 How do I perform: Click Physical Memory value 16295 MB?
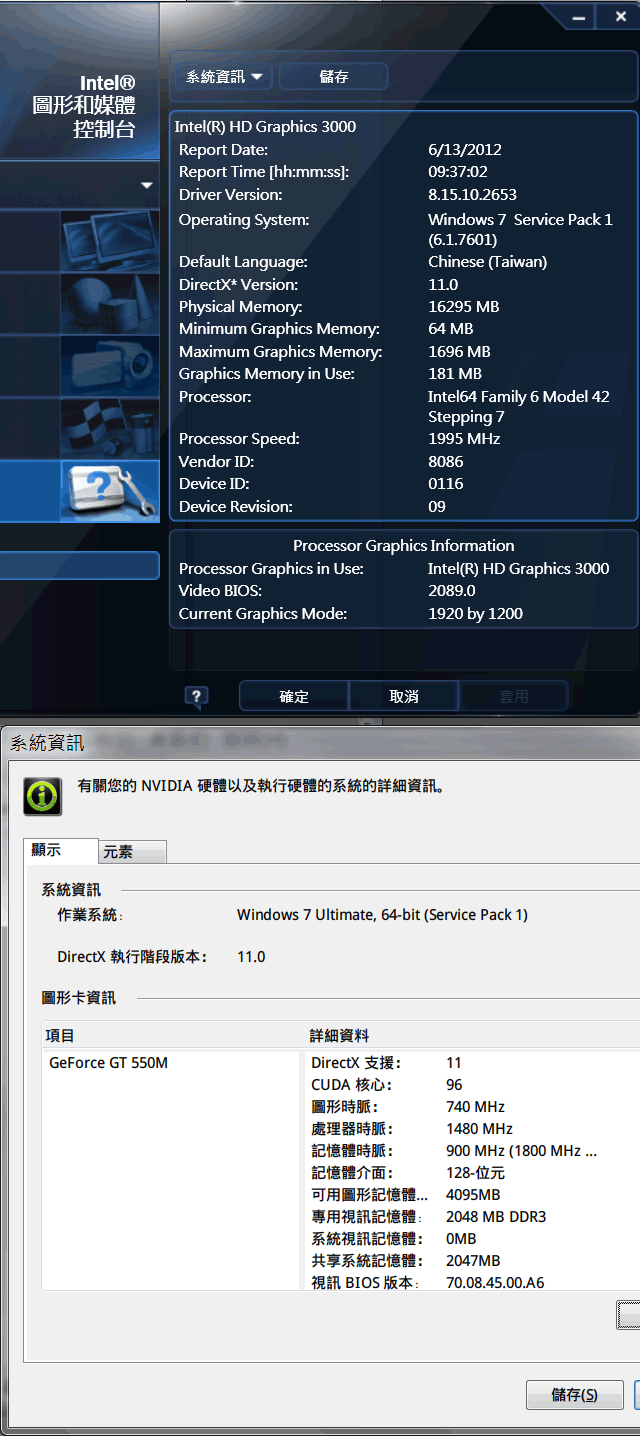pos(463,306)
